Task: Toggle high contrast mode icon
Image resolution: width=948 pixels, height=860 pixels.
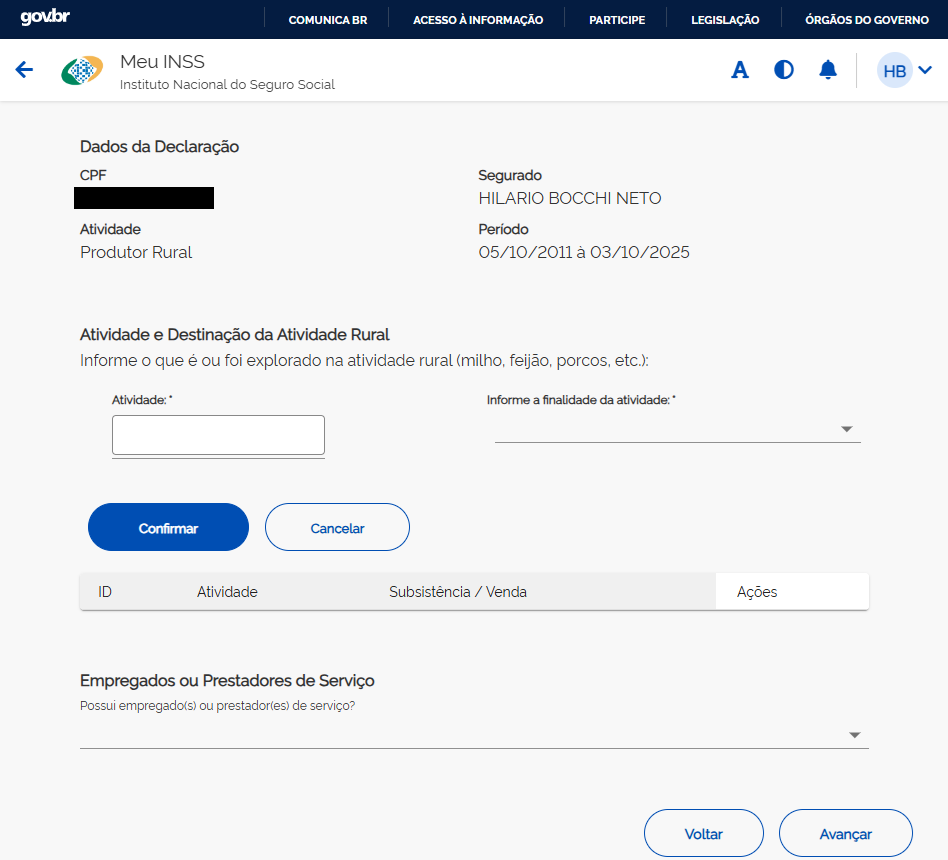Action: 784,70
